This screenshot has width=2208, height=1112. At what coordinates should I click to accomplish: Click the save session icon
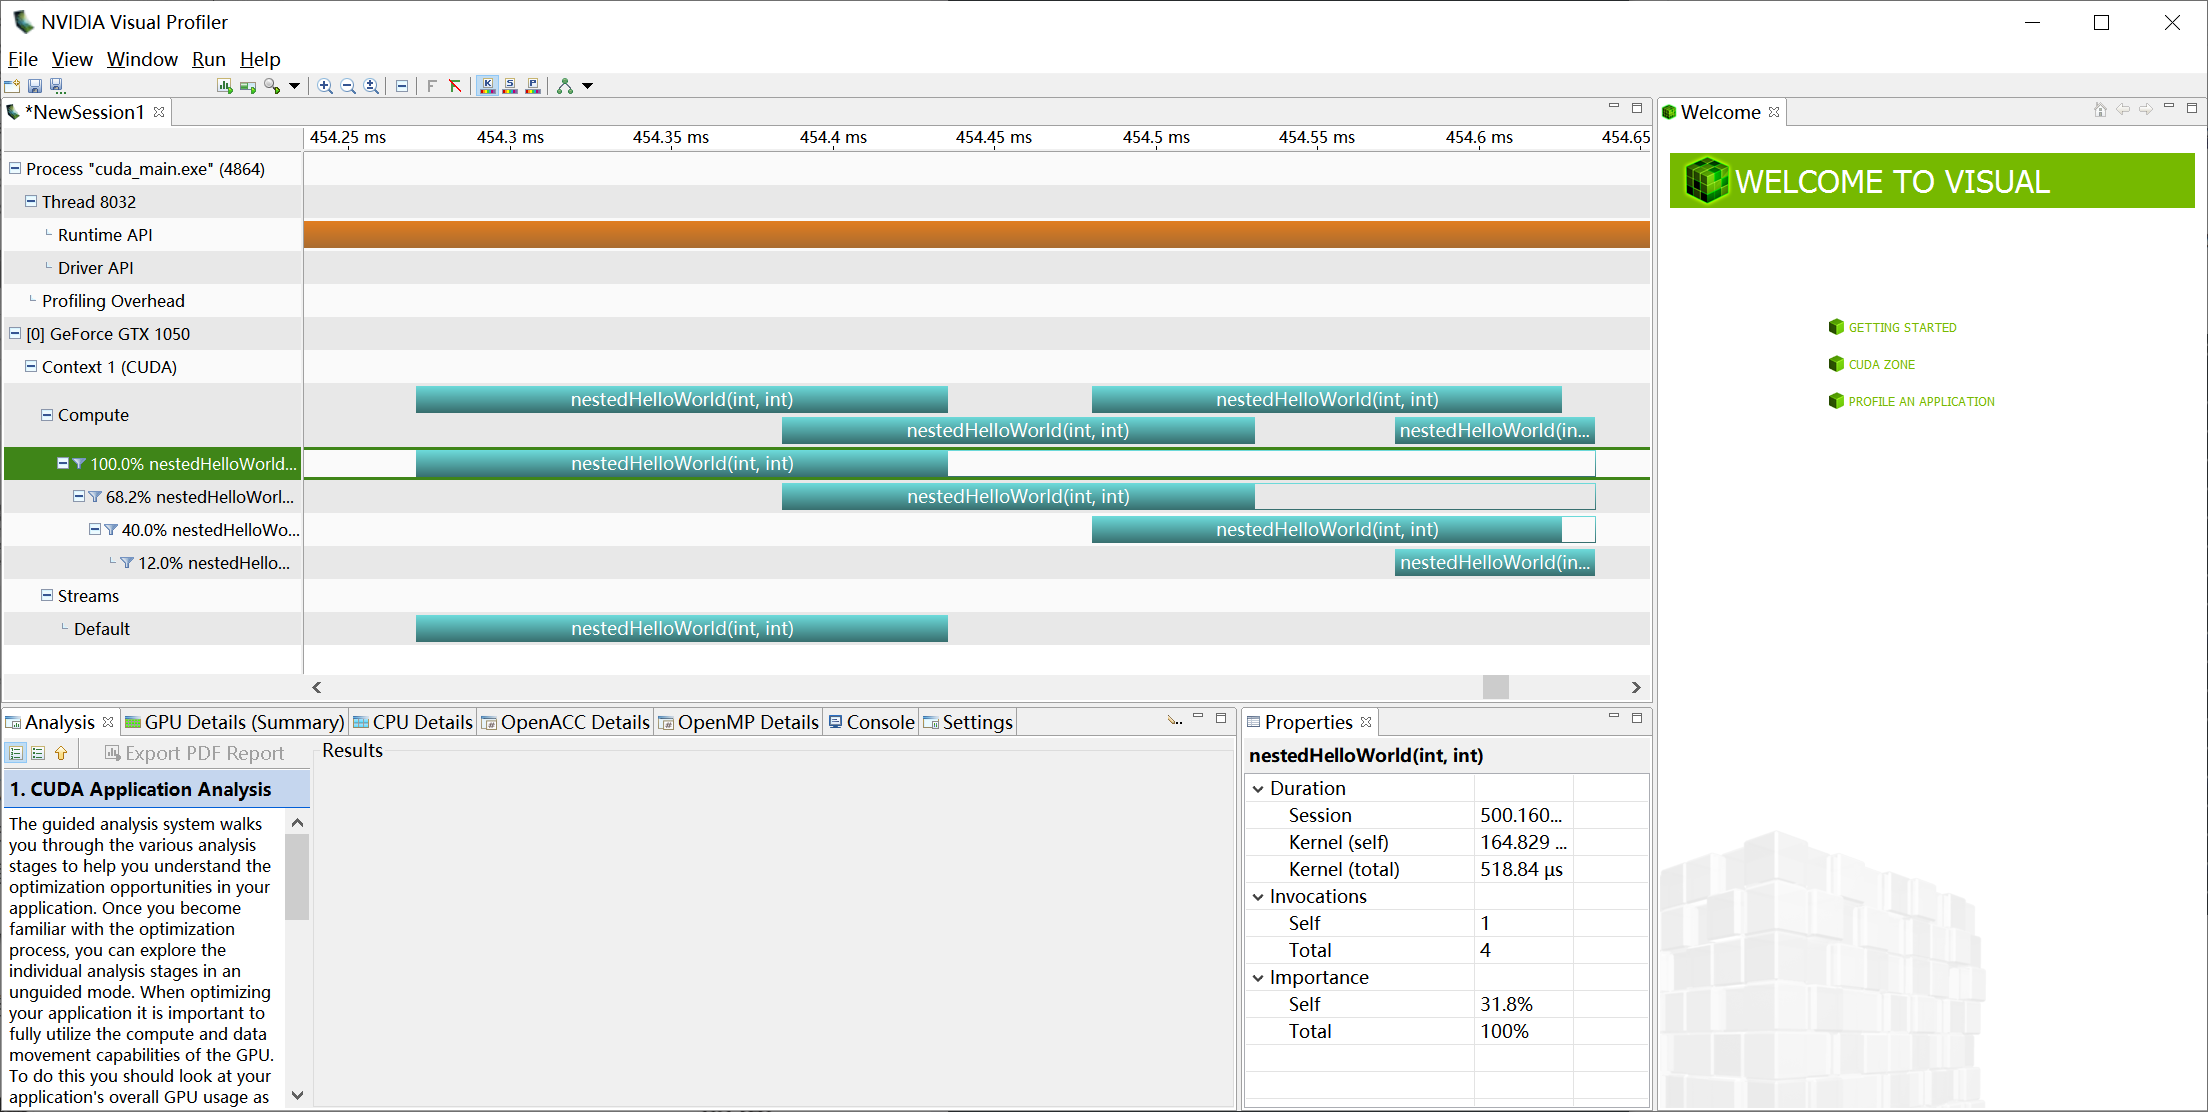click(35, 86)
